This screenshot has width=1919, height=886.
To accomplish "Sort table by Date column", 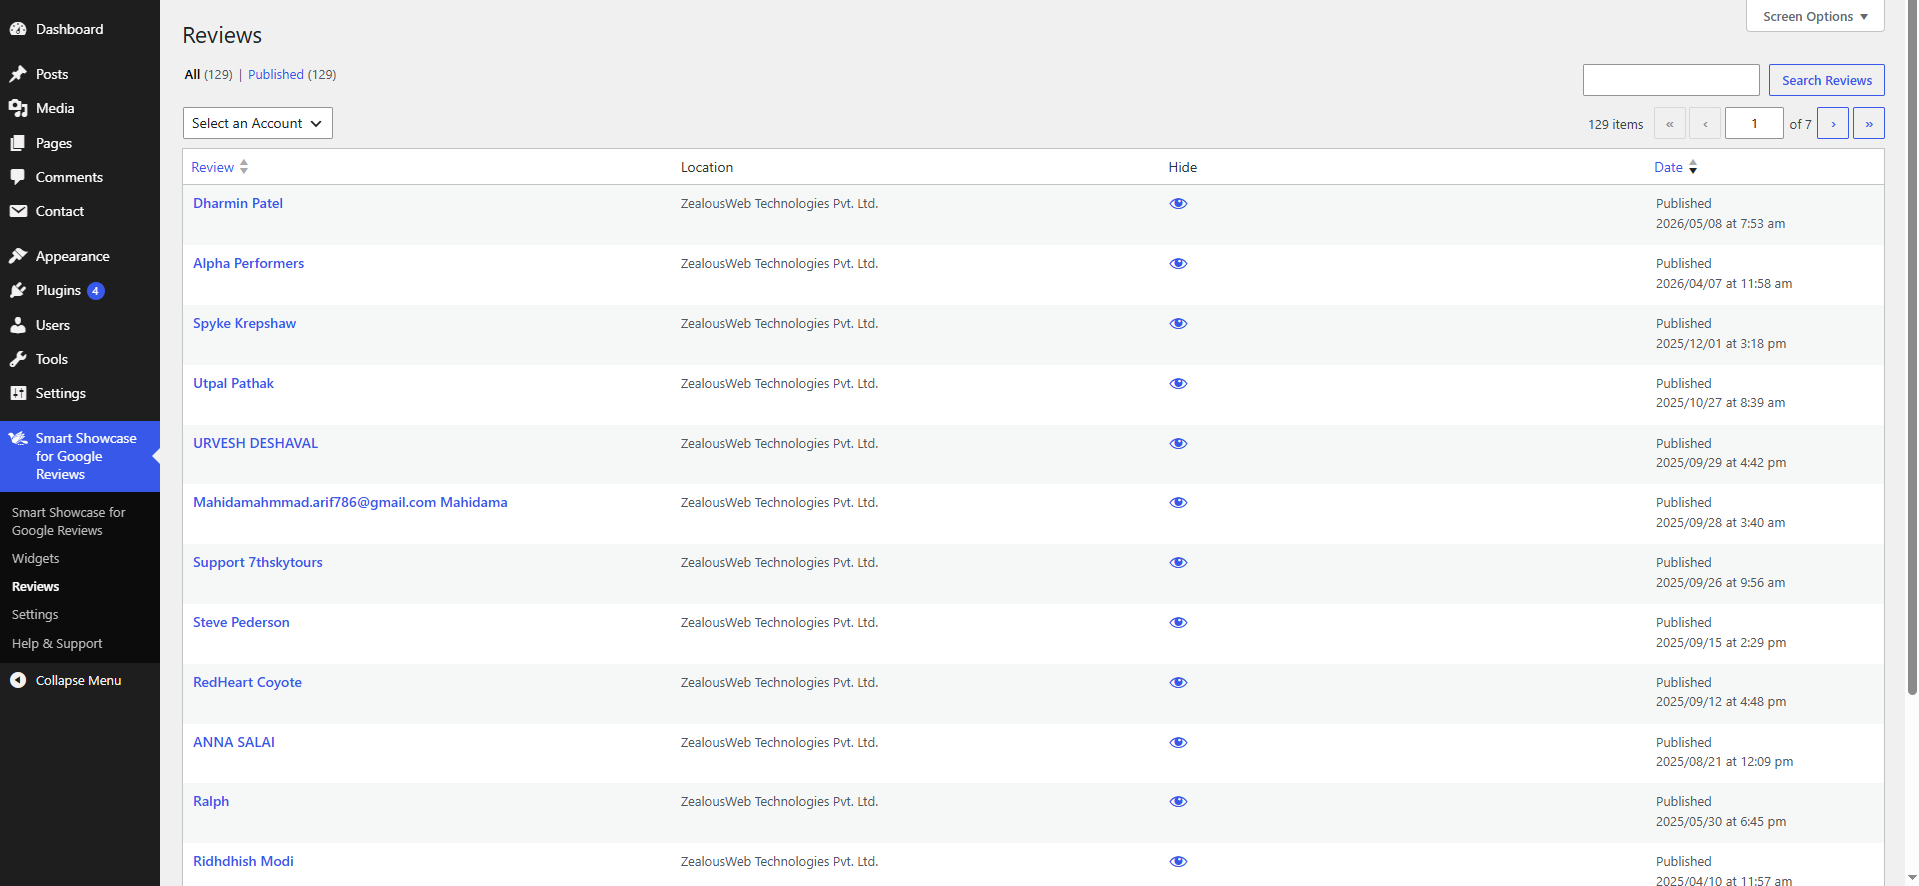I will coord(1676,167).
